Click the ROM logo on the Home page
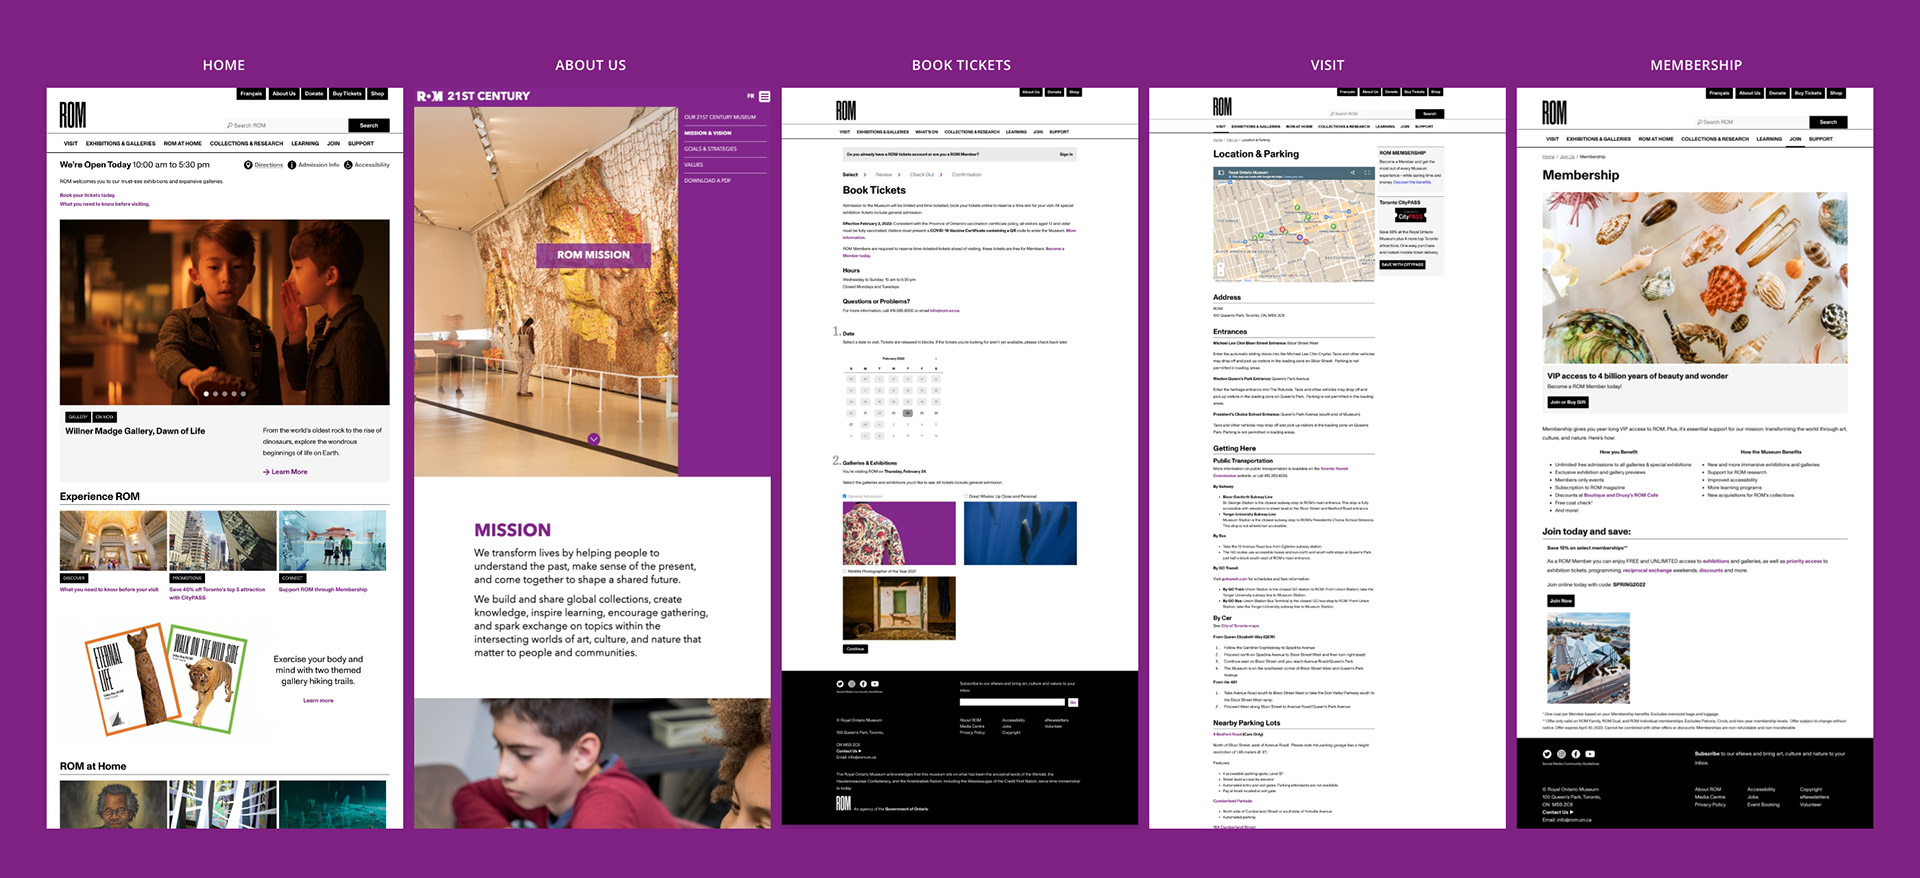The image size is (1920, 878). tap(73, 115)
